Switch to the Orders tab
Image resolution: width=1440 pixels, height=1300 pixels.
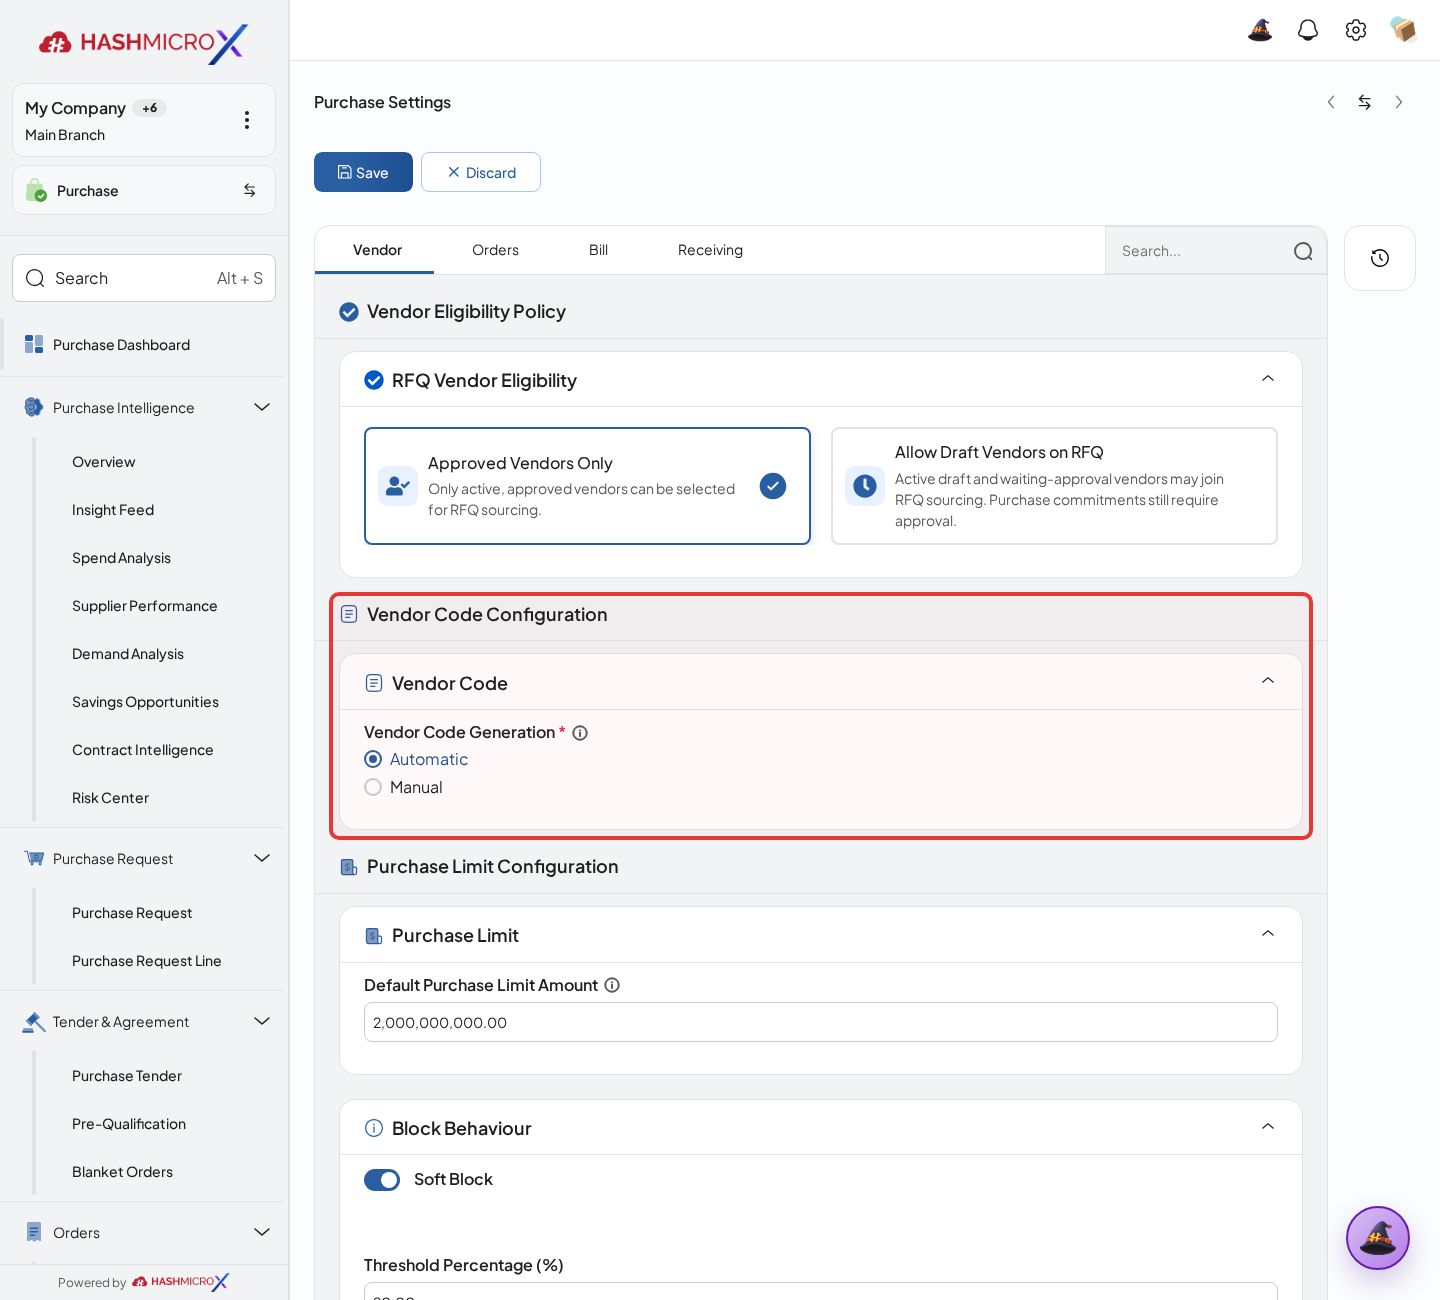(495, 250)
